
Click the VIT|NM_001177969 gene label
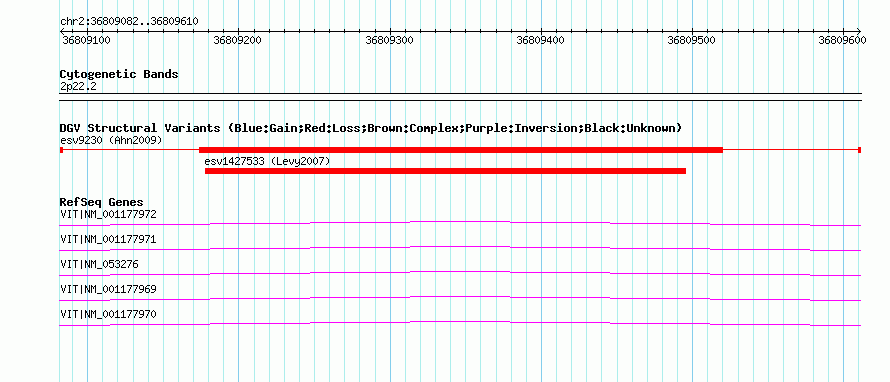(x=108, y=289)
